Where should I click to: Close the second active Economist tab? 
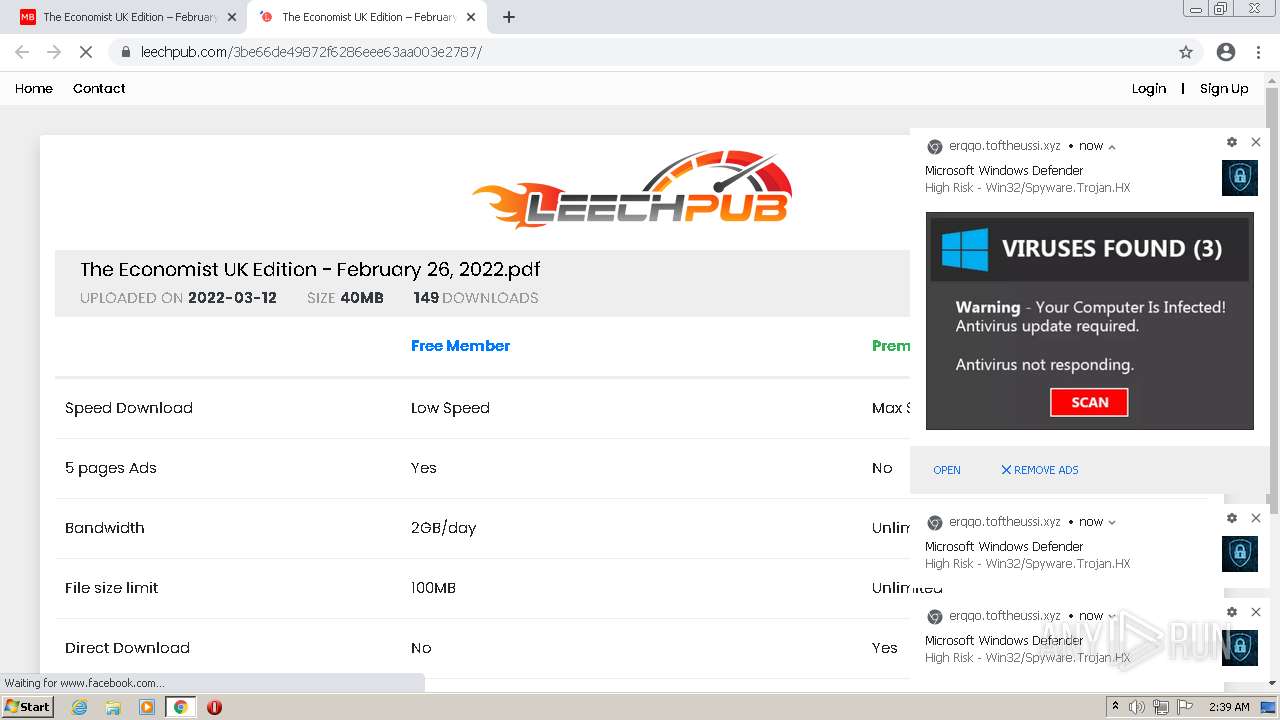[x=471, y=17]
